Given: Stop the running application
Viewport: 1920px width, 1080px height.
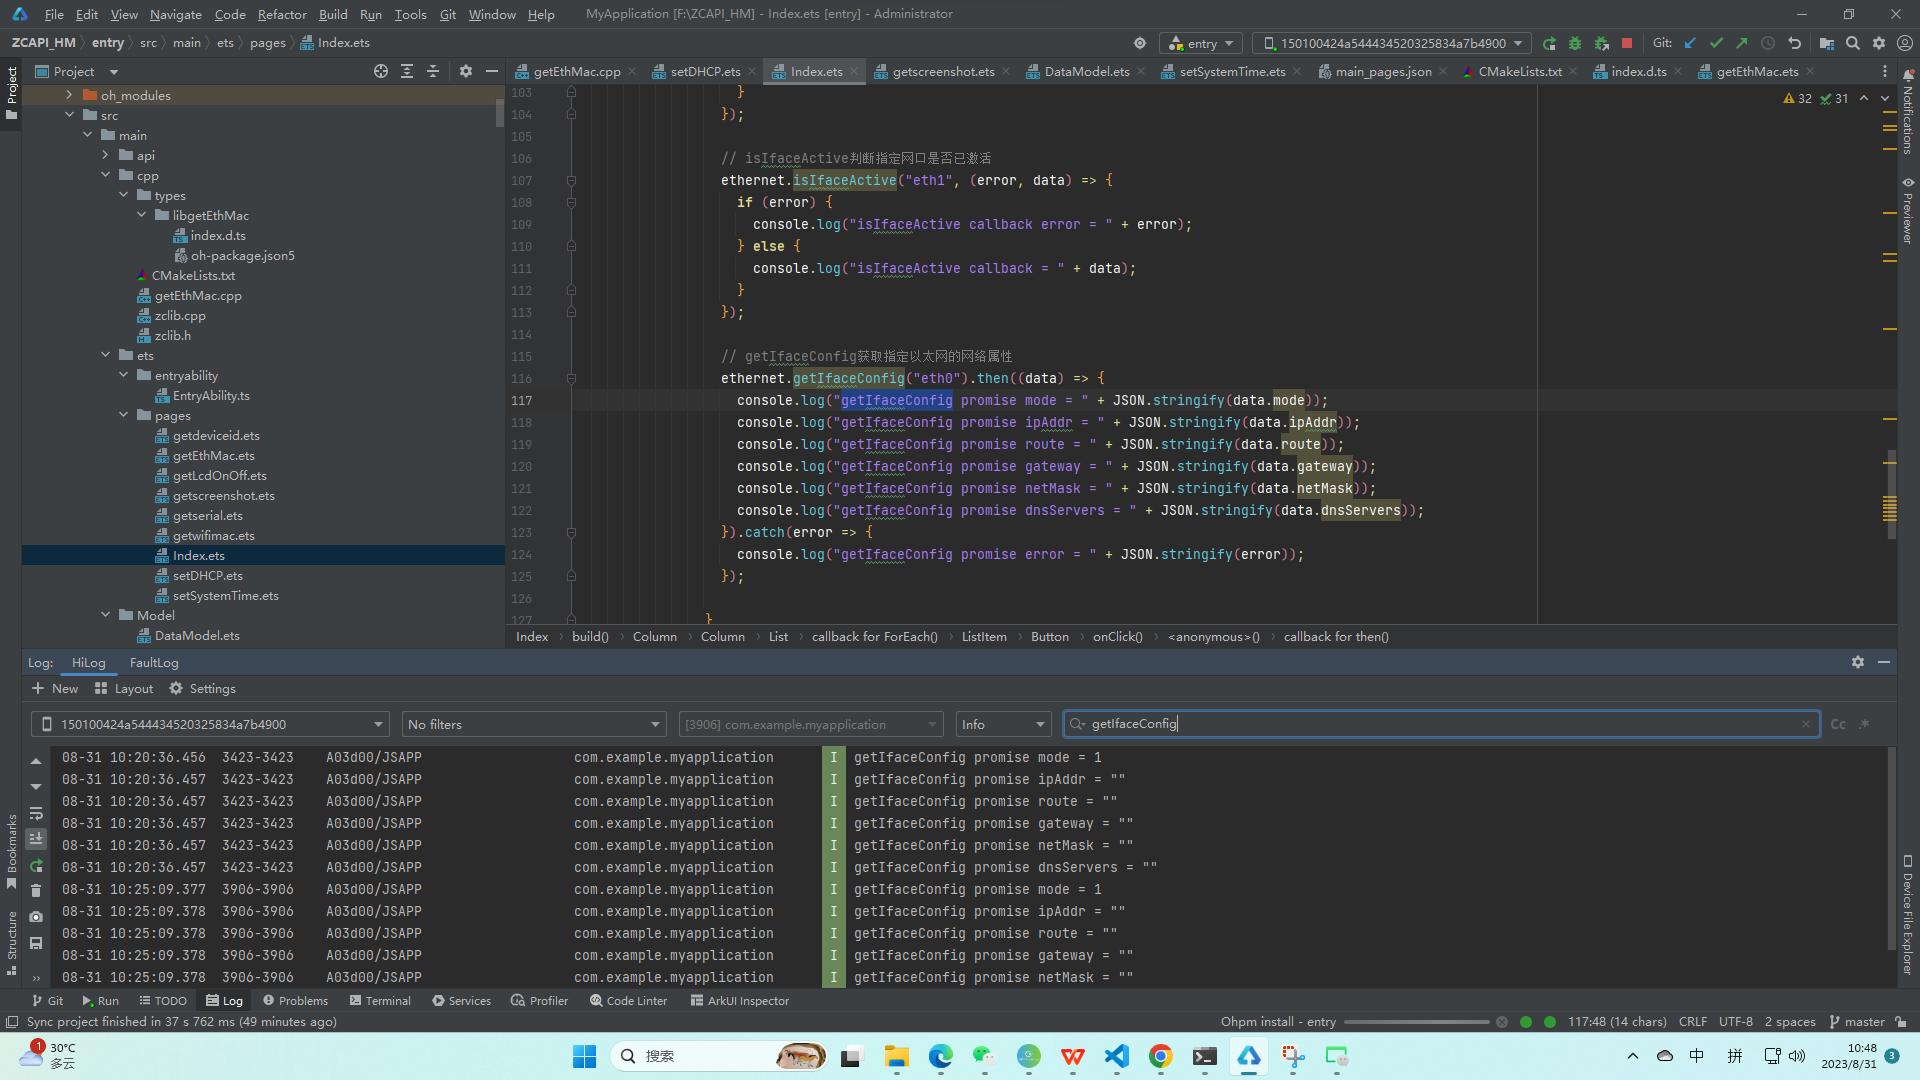Looking at the screenshot, I should click(1627, 43).
